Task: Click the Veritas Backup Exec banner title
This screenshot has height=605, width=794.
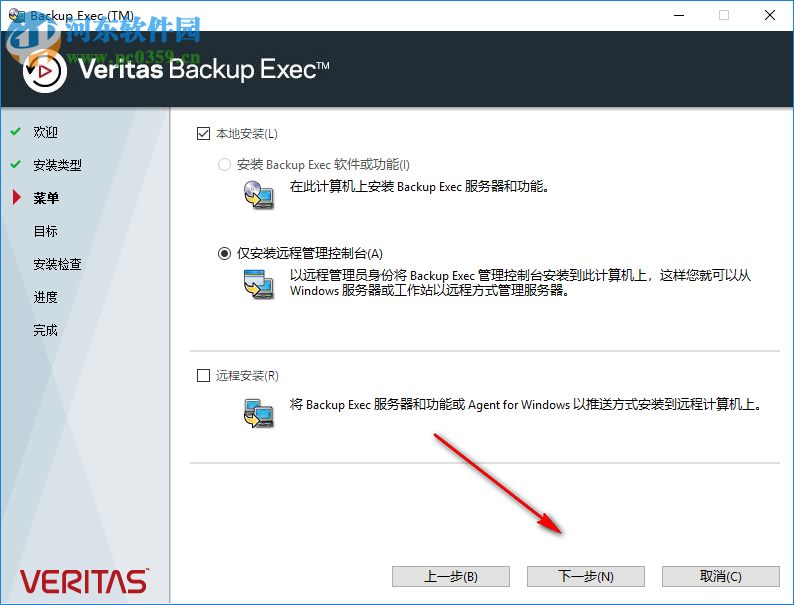Action: pos(204,69)
